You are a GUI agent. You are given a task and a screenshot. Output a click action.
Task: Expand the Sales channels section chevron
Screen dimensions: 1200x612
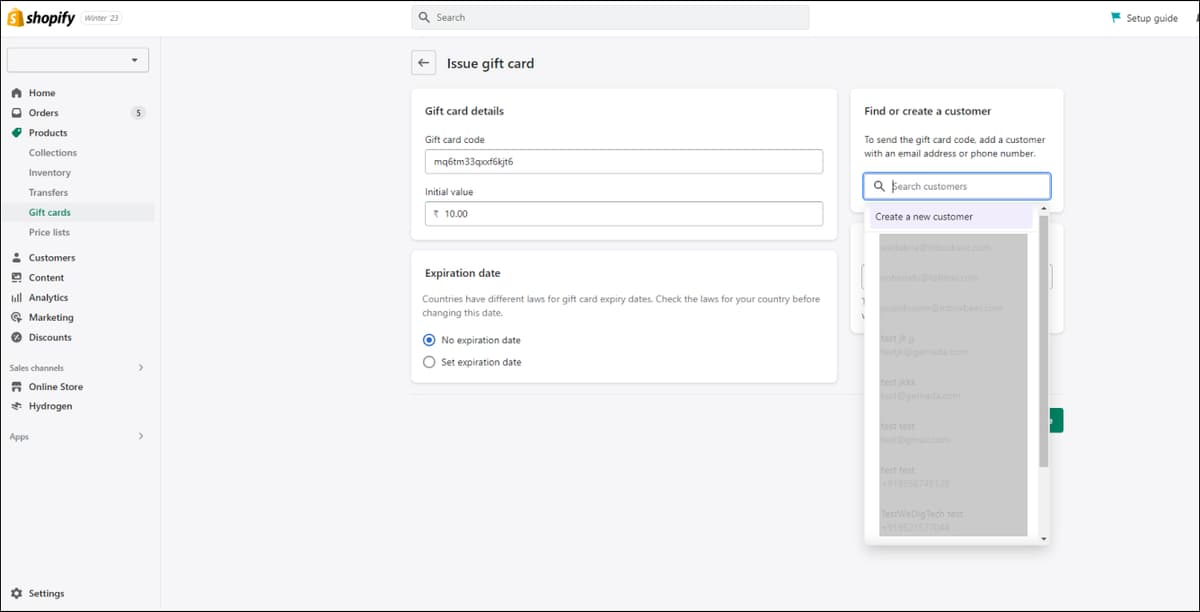point(141,368)
